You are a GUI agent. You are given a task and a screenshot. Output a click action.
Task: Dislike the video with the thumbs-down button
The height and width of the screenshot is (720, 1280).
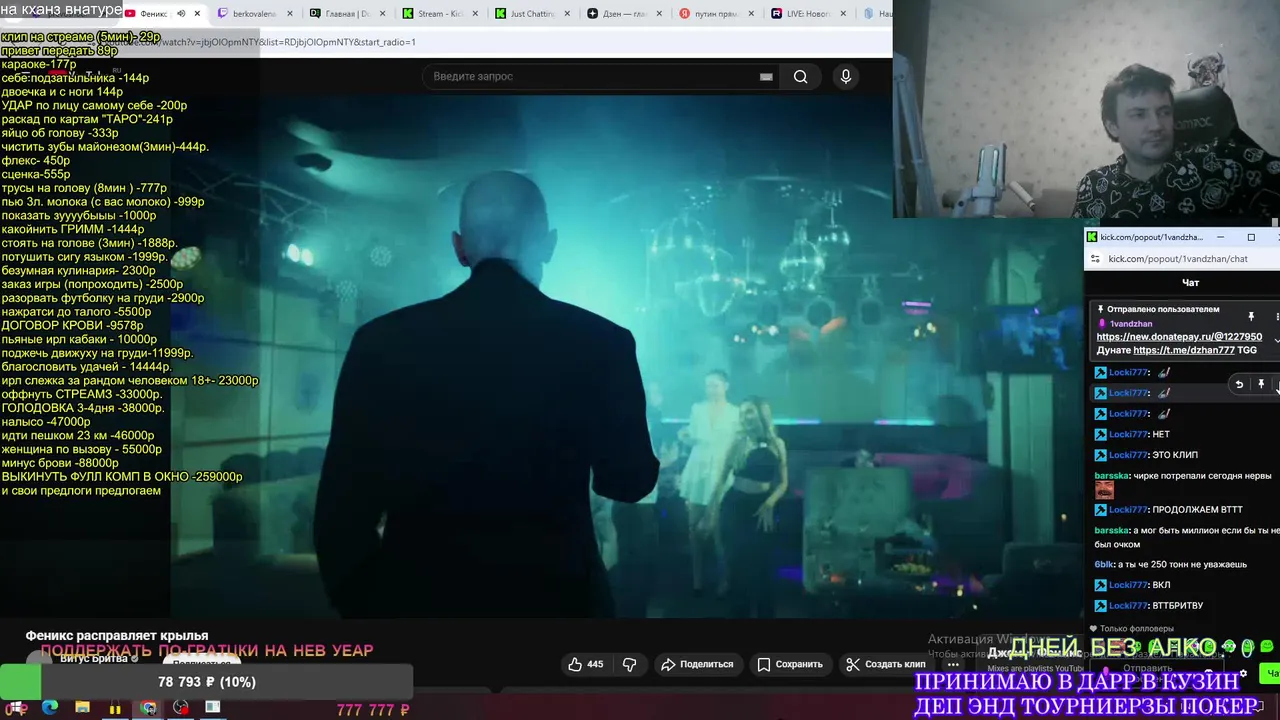[x=630, y=664]
